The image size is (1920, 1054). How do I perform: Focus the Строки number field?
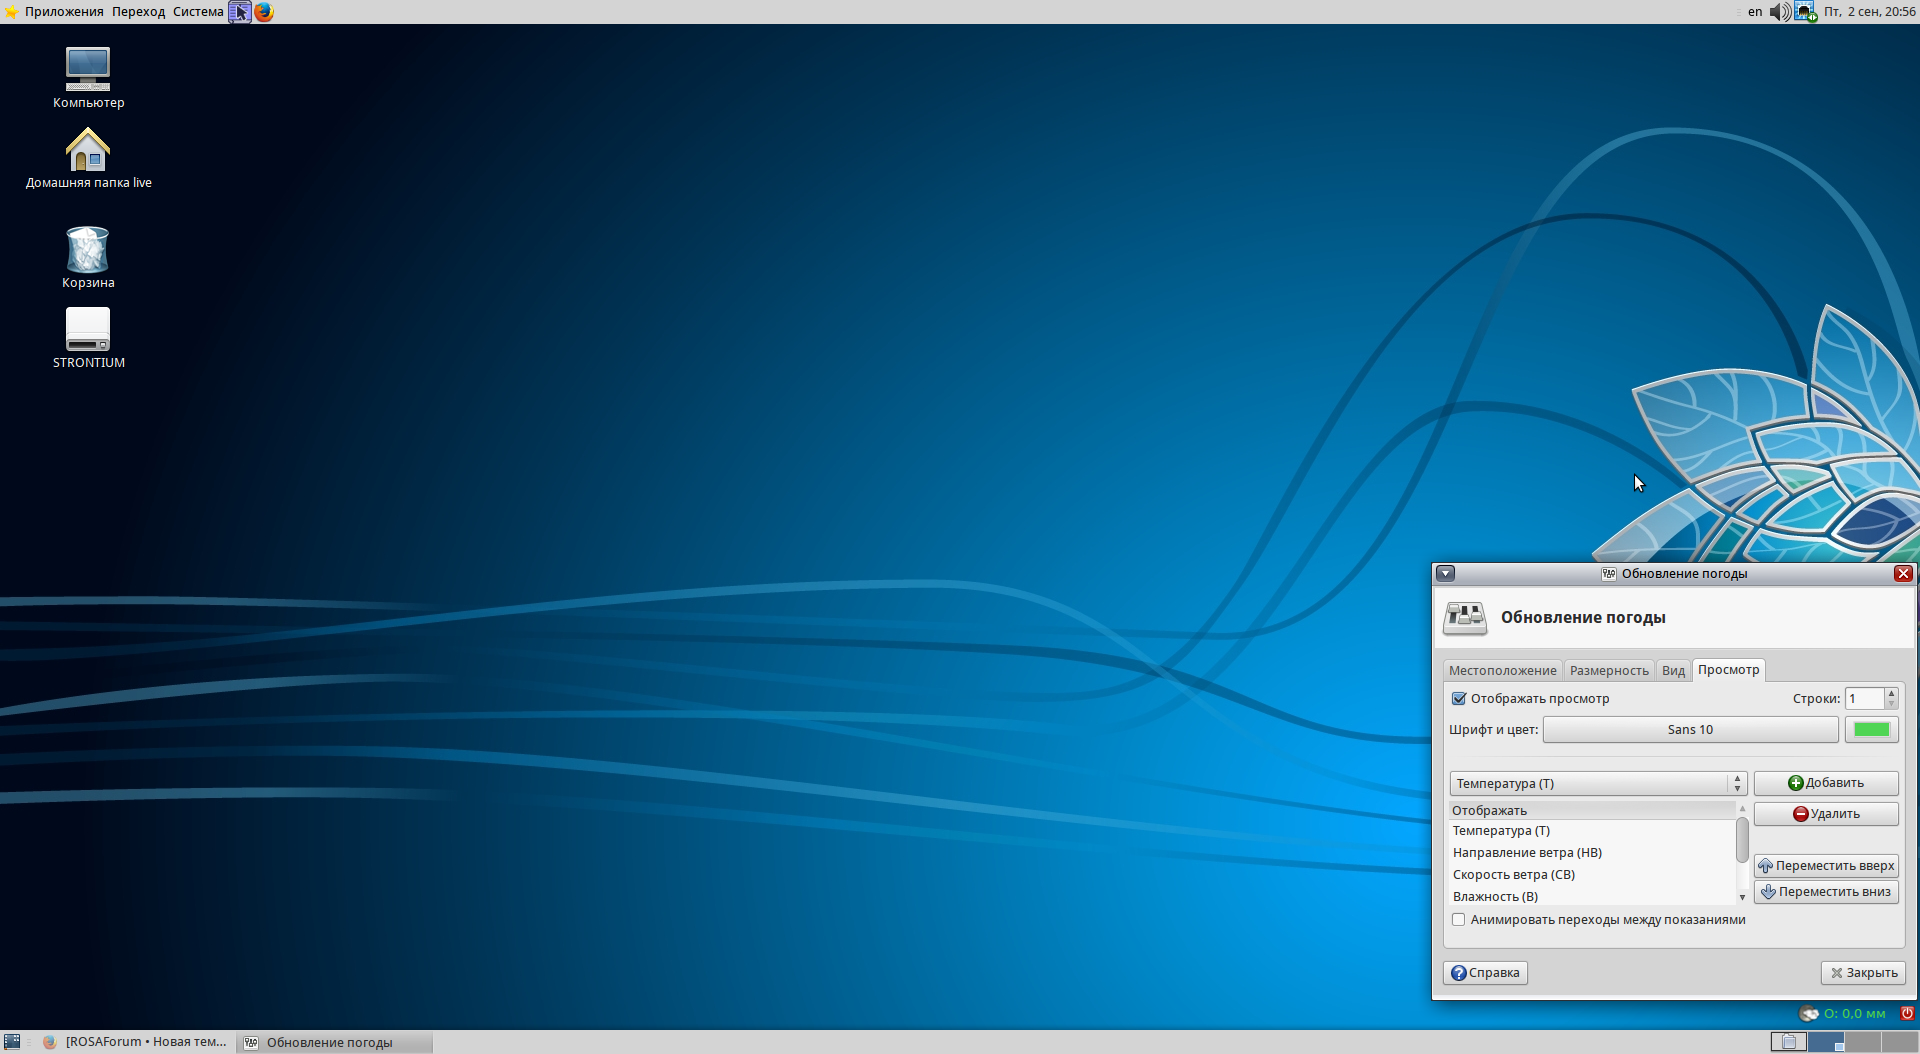(1865, 698)
